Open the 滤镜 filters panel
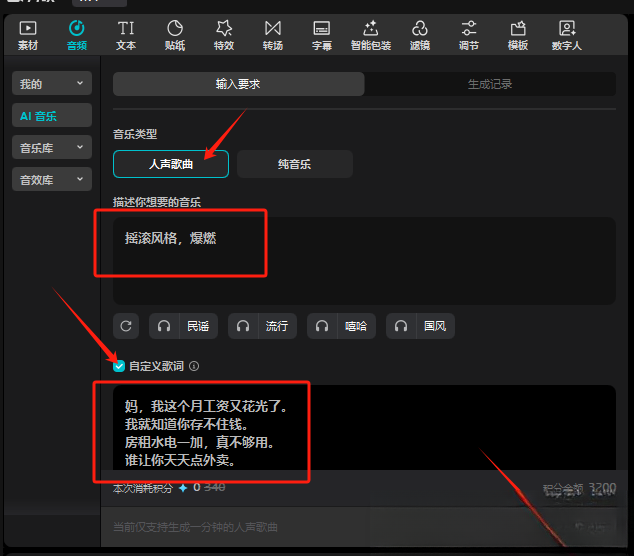 click(x=420, y=36)
